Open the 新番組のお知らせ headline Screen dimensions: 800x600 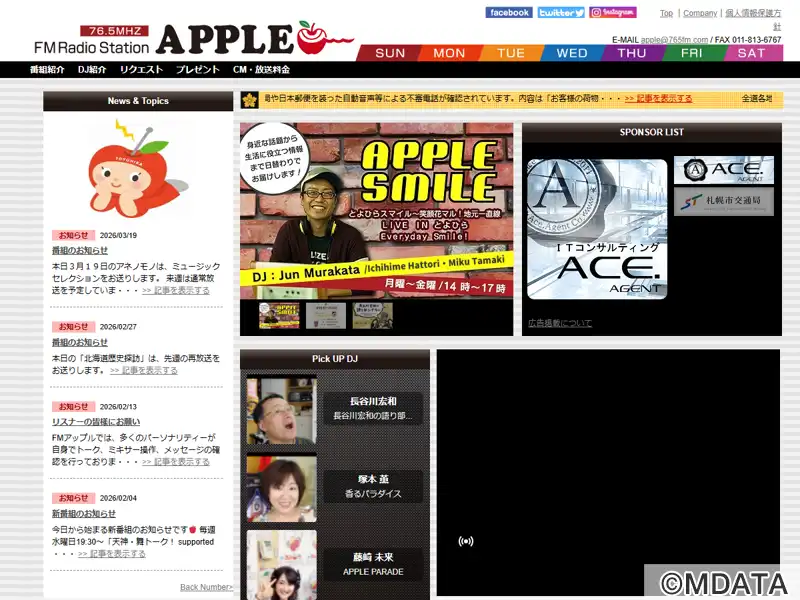coord(84,514)
